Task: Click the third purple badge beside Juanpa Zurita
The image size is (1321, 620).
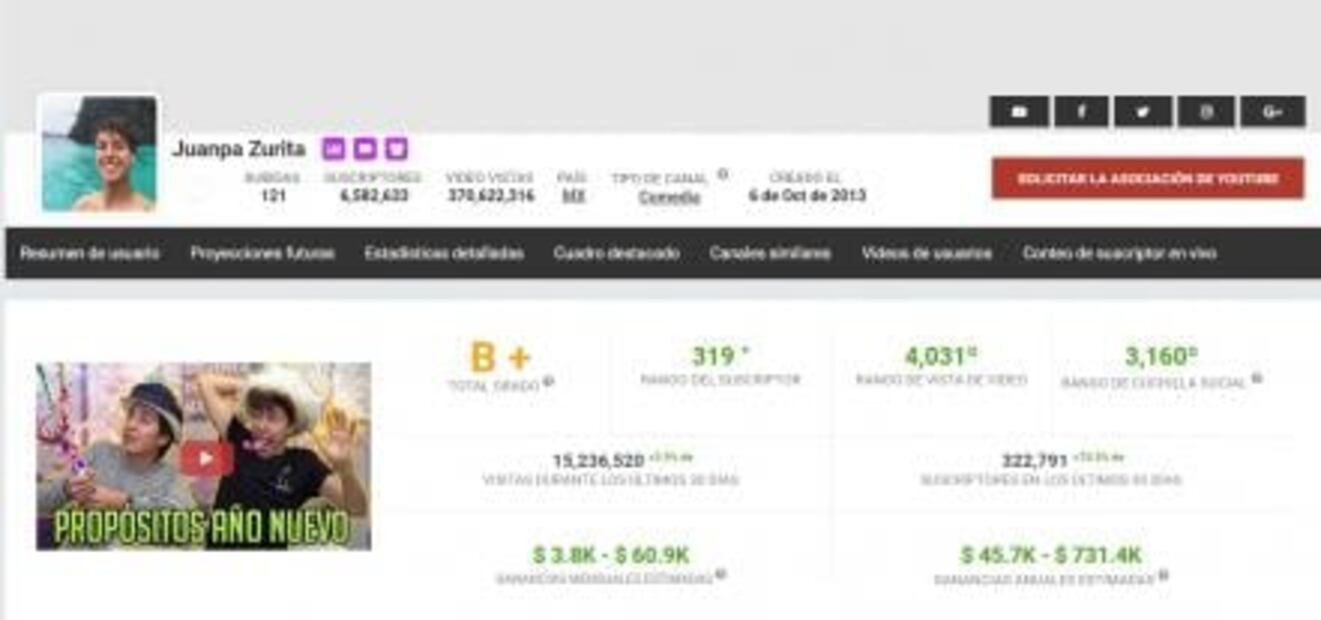Action: [x=397, y=149]
